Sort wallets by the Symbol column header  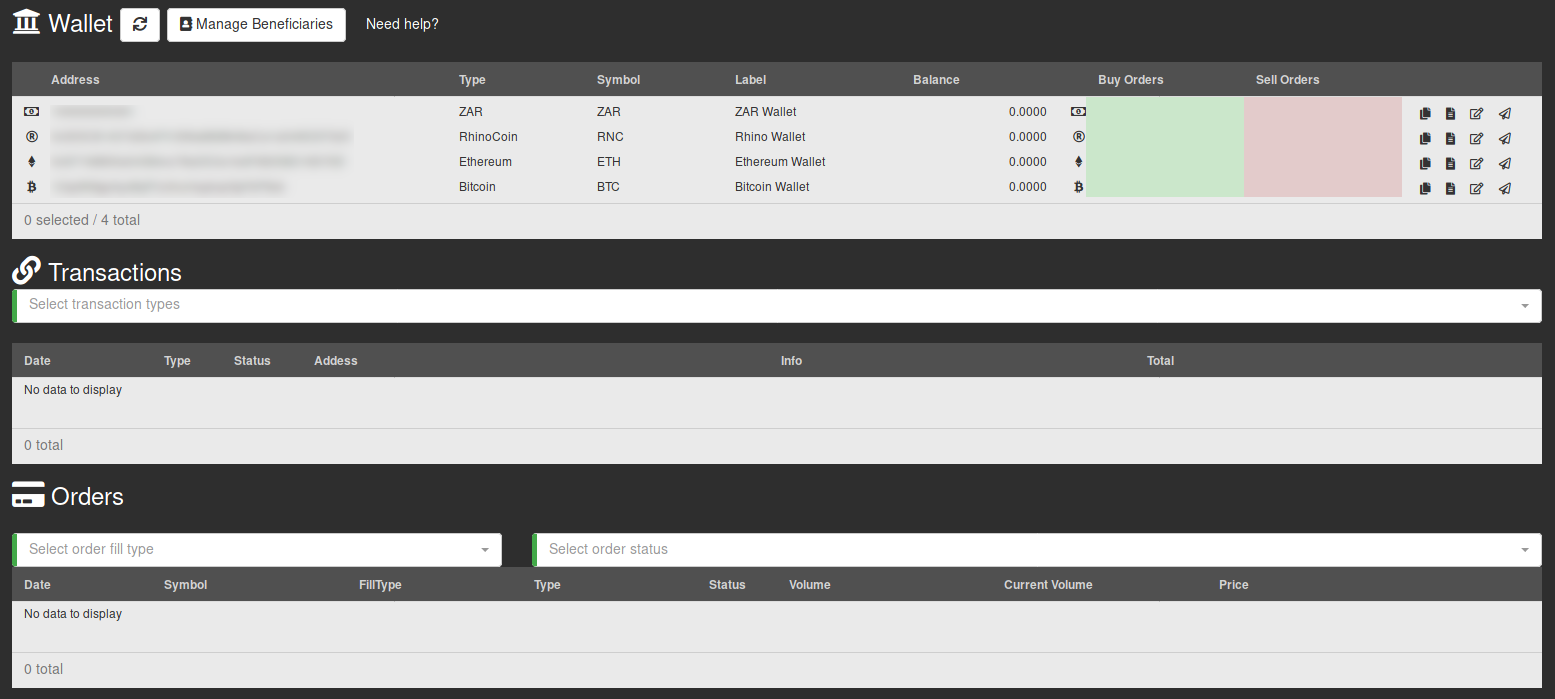pos(618,80)
